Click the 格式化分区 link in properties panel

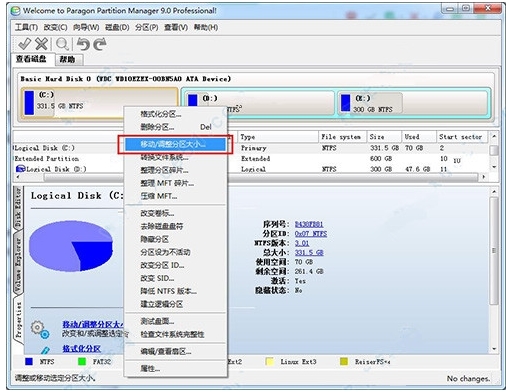coord(81,349)
